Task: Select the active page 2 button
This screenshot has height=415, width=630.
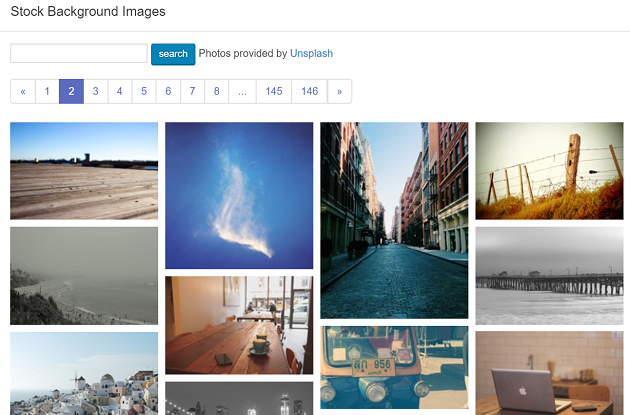Action: 71,92
